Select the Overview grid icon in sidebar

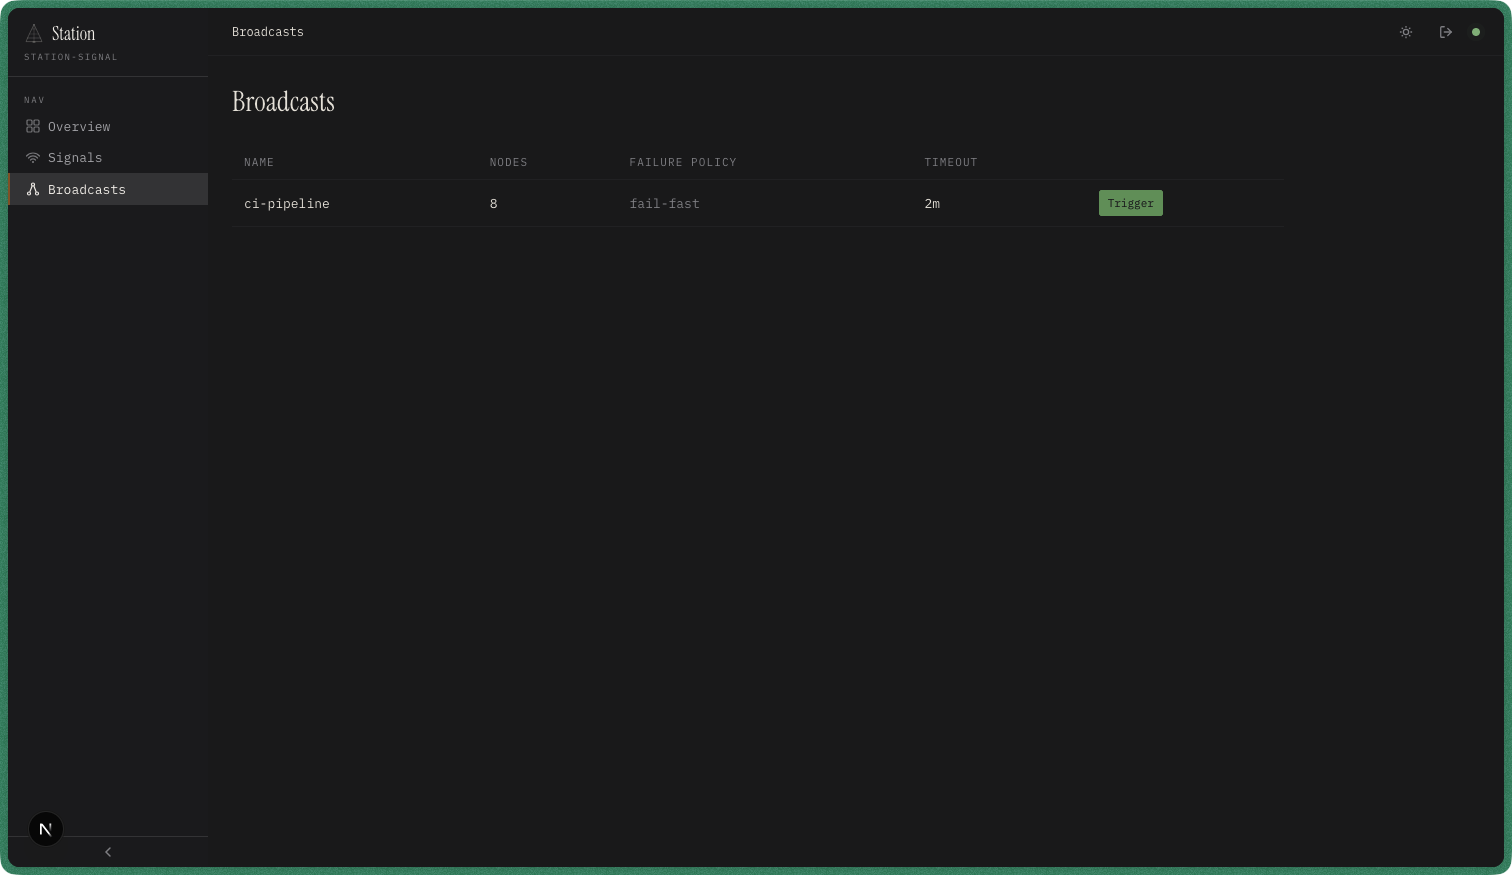(x=32, y=126)
